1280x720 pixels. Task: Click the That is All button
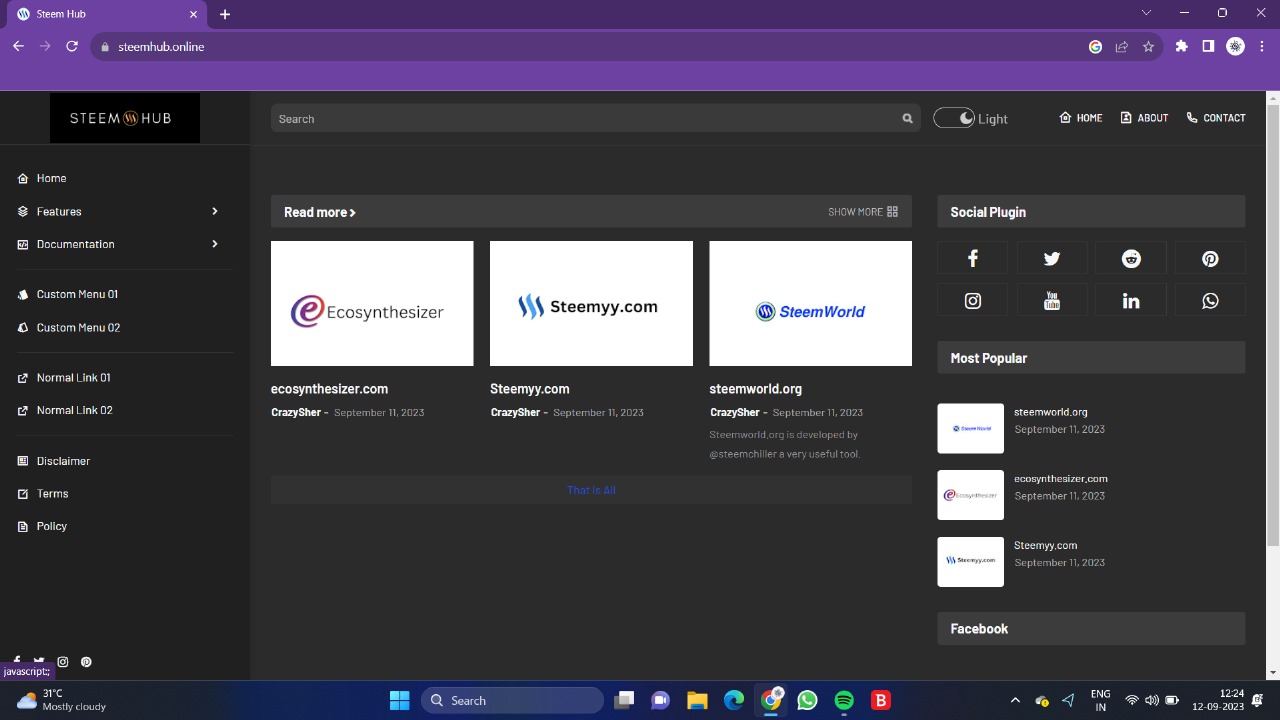point(591,490)
